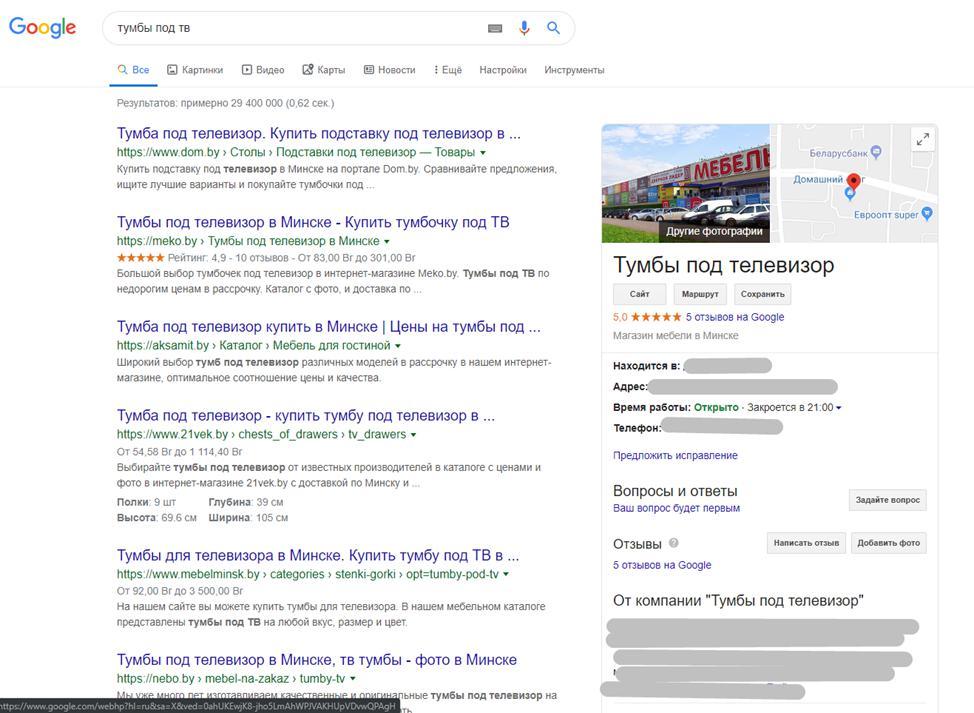Switch to the Видео tab
The height and width of the screenshot is (713, 974).
click(x=263, y=70)
